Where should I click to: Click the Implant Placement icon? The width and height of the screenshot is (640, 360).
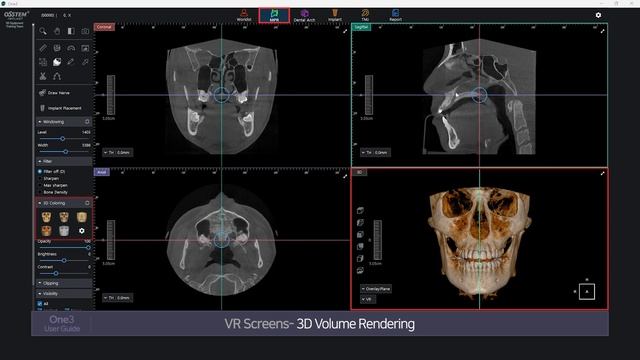click(x=42, y=108)
